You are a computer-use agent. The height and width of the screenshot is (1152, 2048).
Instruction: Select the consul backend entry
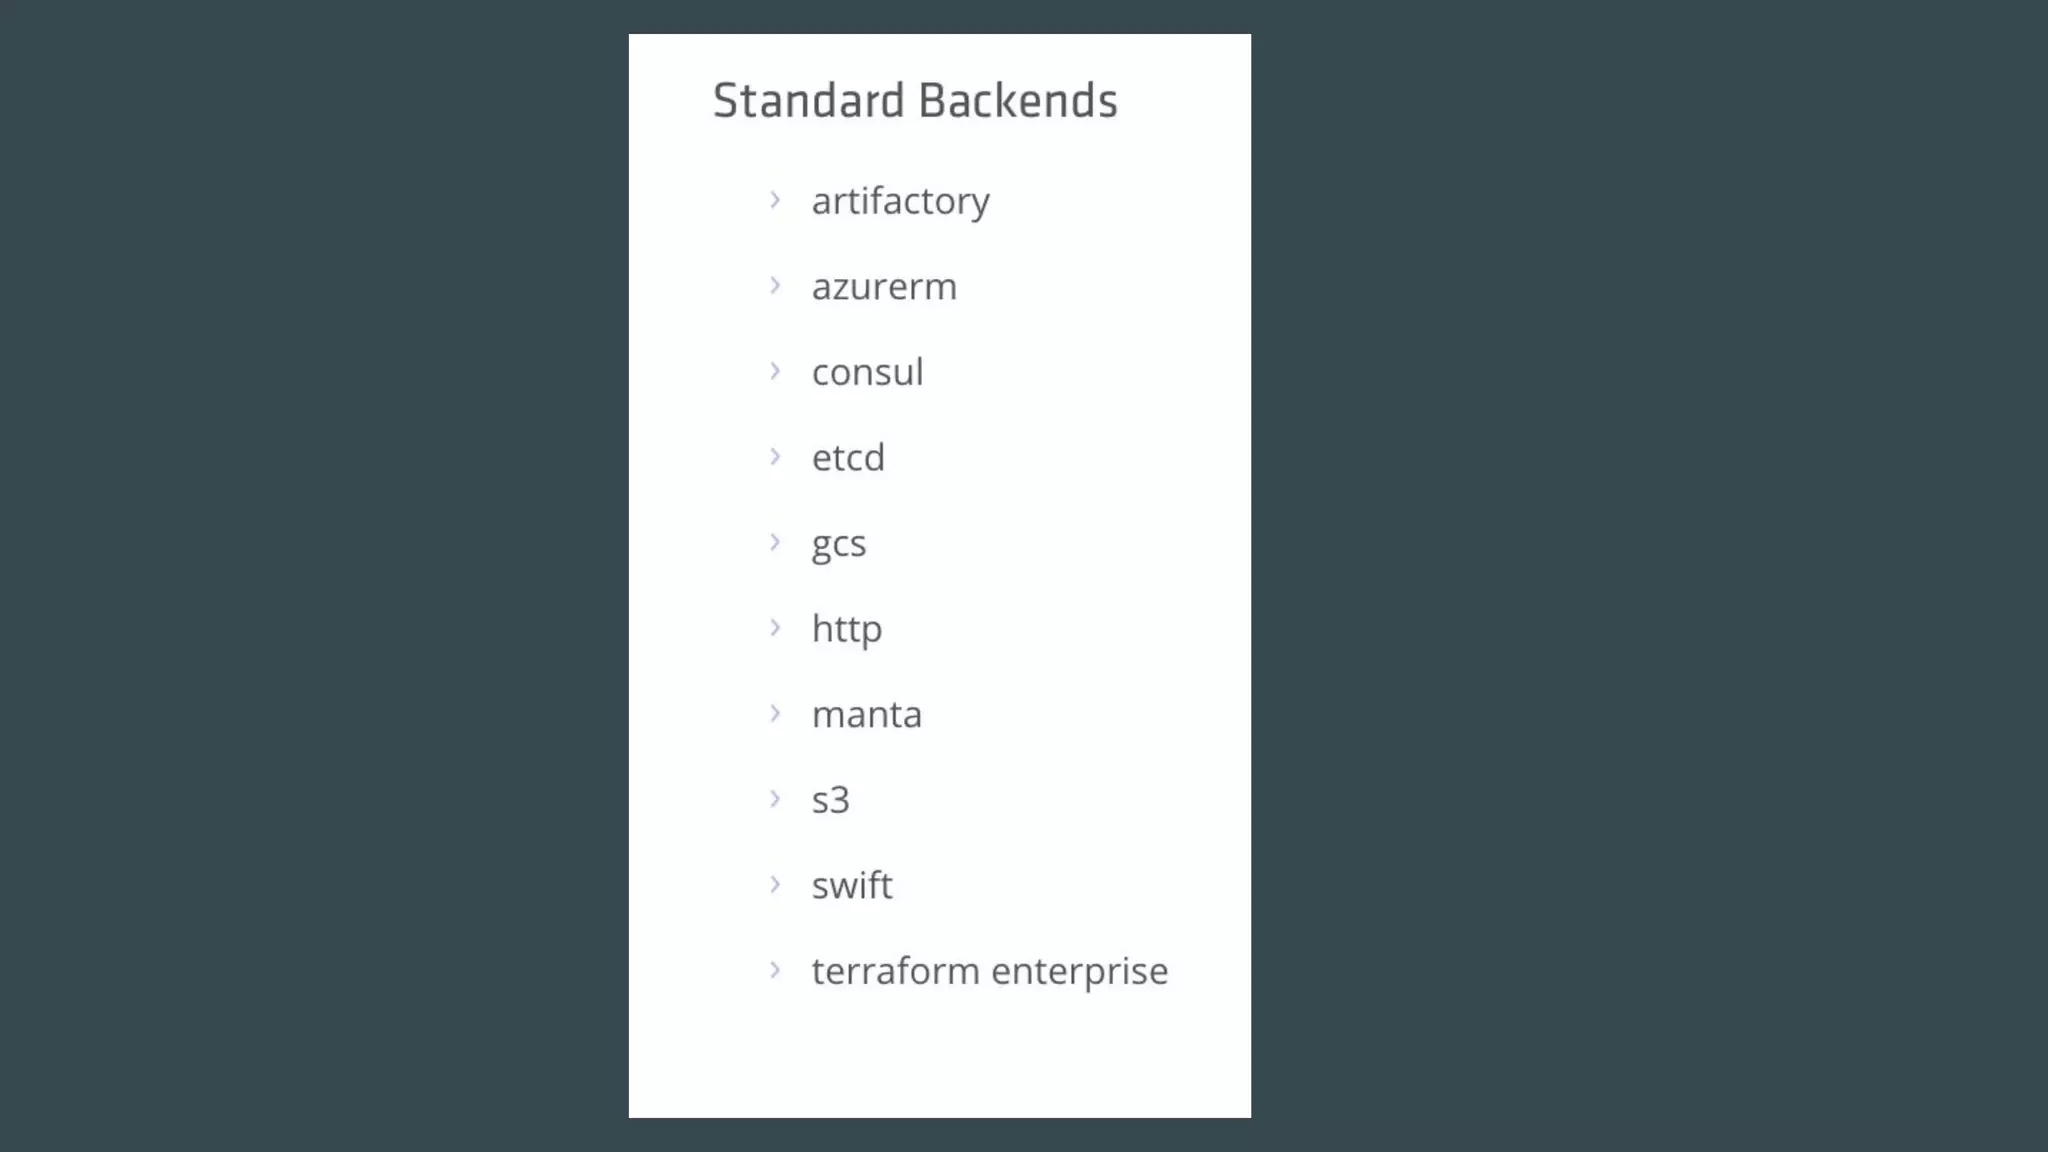(x=867, y=372)
